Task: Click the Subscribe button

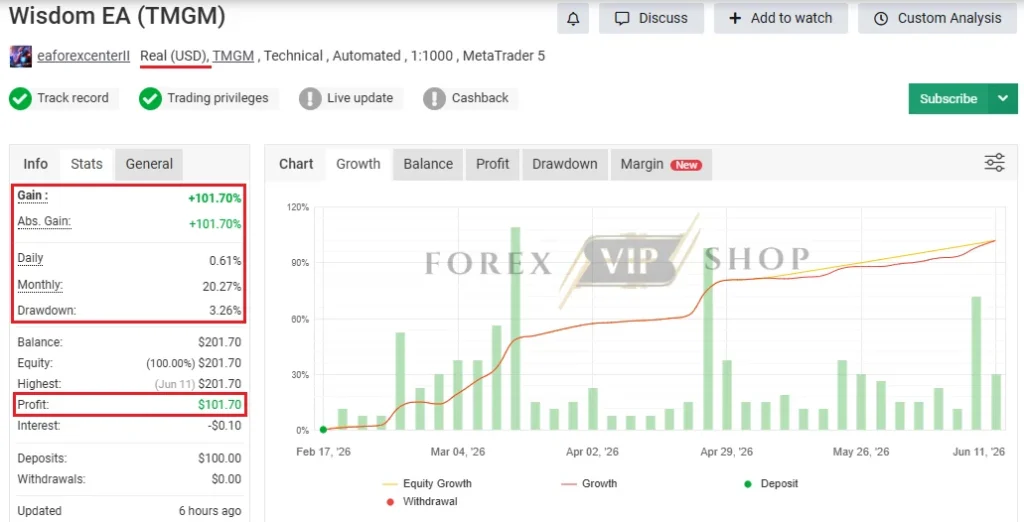Action: click(x=948, y=99)
